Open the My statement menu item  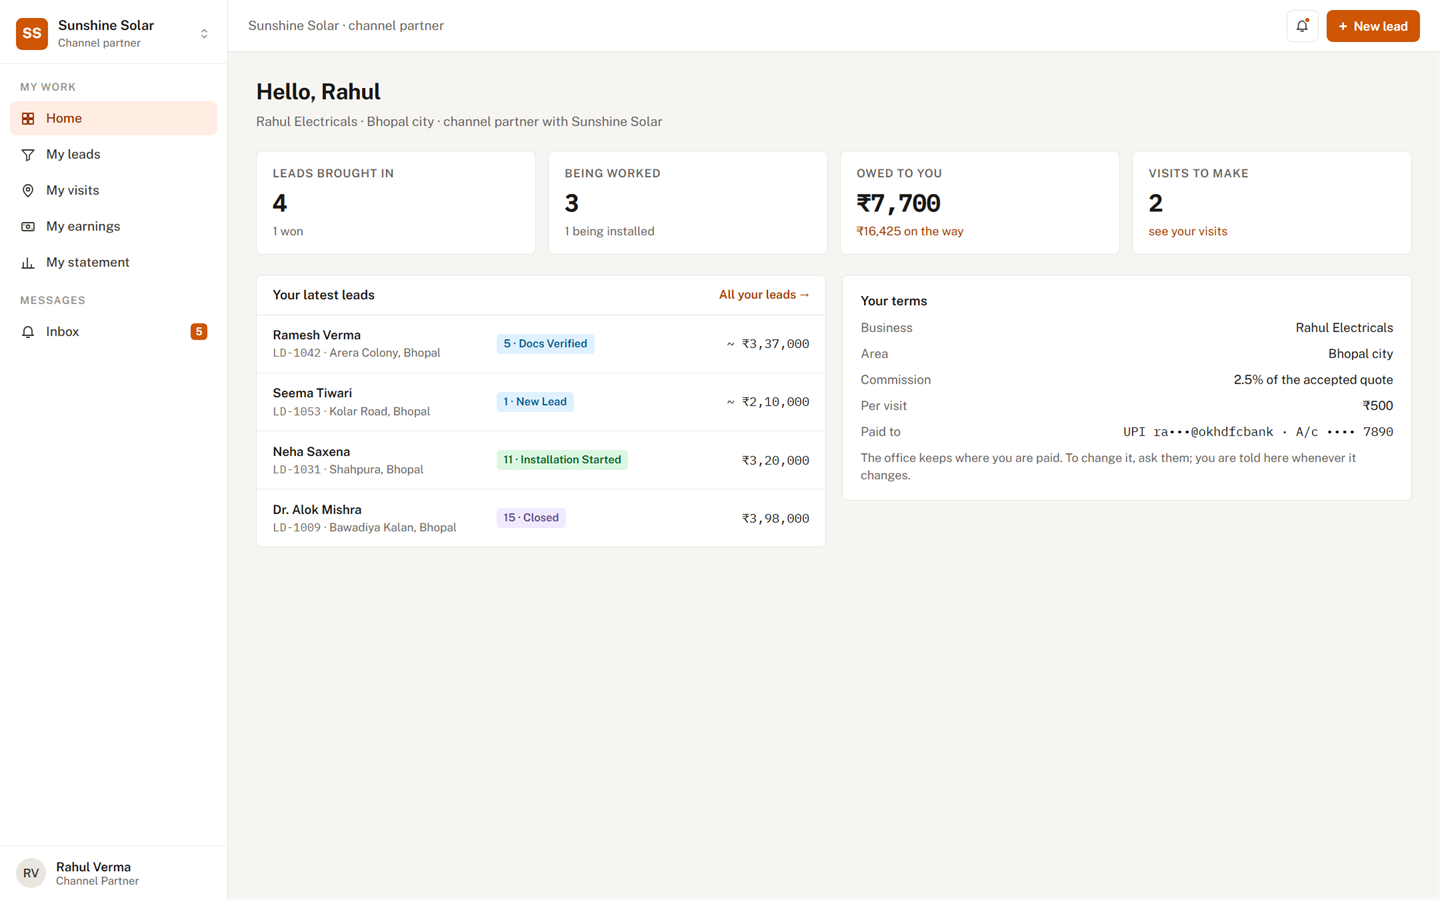pos(114,262)
